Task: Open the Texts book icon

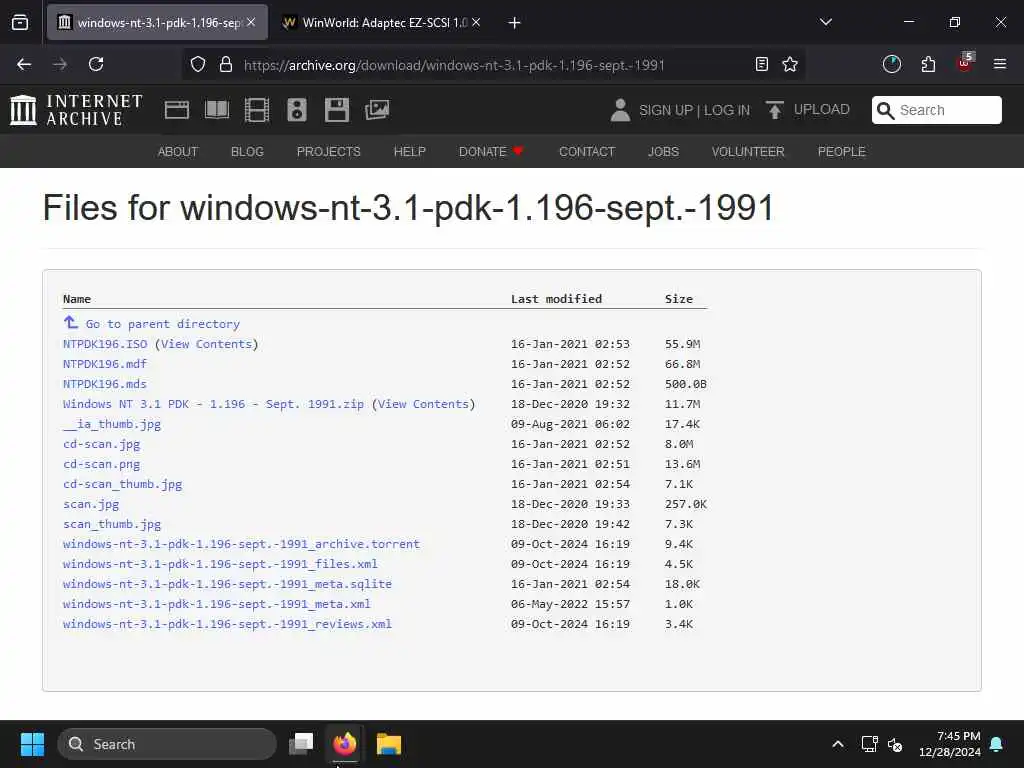Action: click(x=217, y=110)
